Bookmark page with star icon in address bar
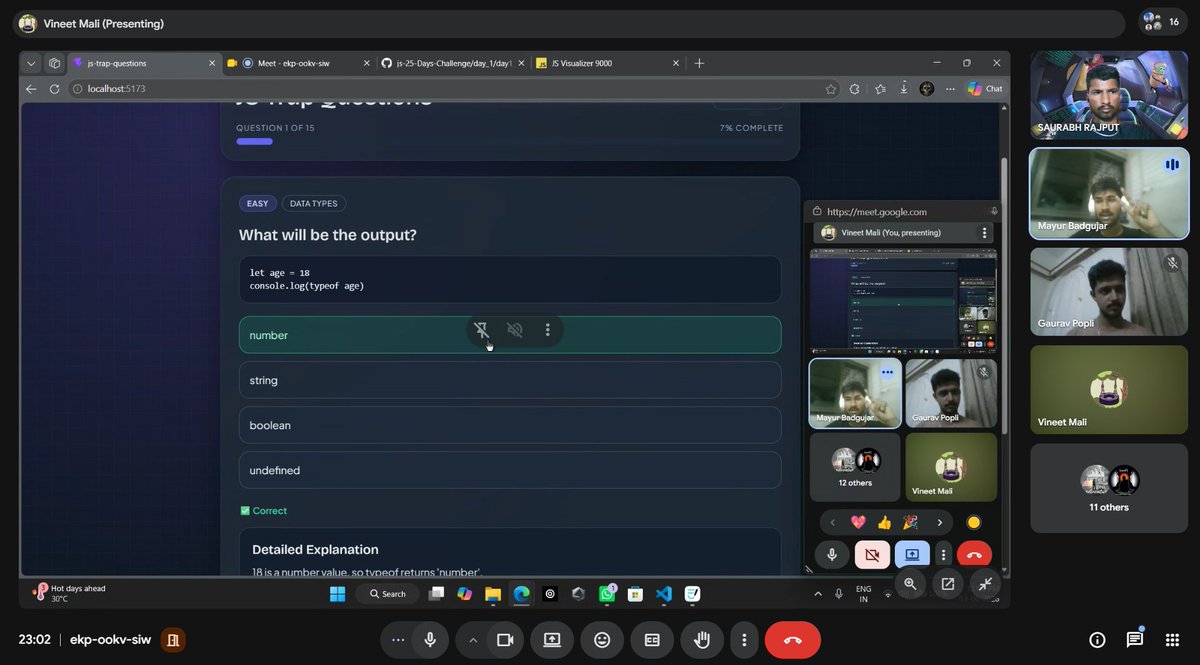1200x665 pixels. [x=831, y=88]
